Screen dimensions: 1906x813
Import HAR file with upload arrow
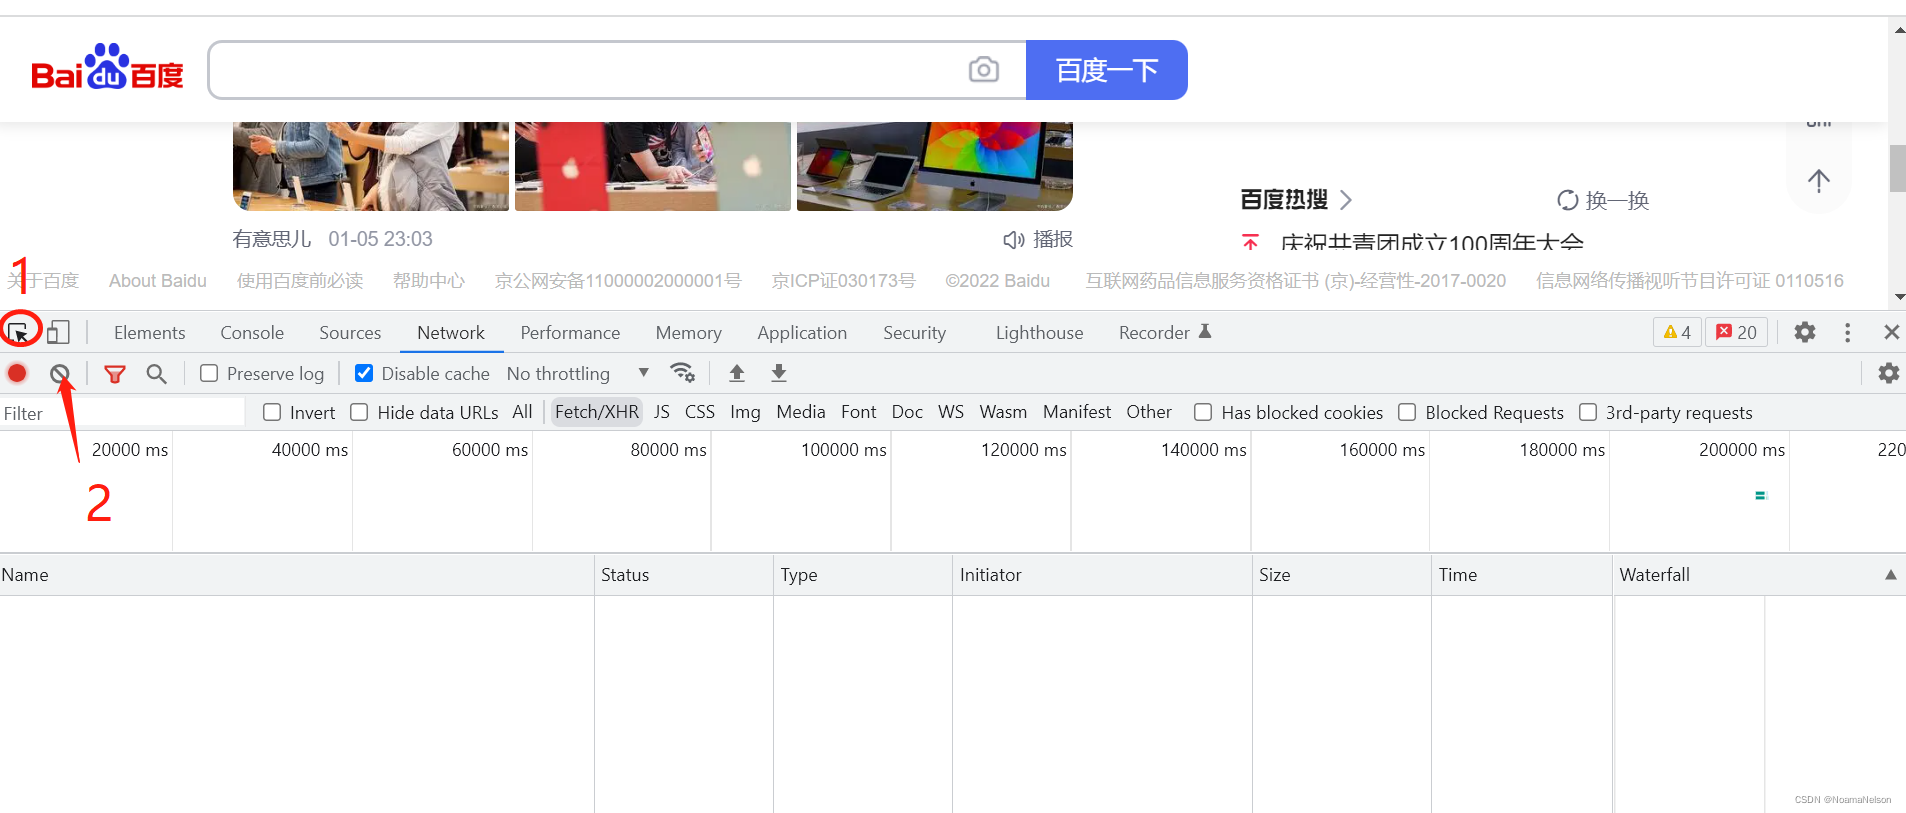tap(737, 373)
